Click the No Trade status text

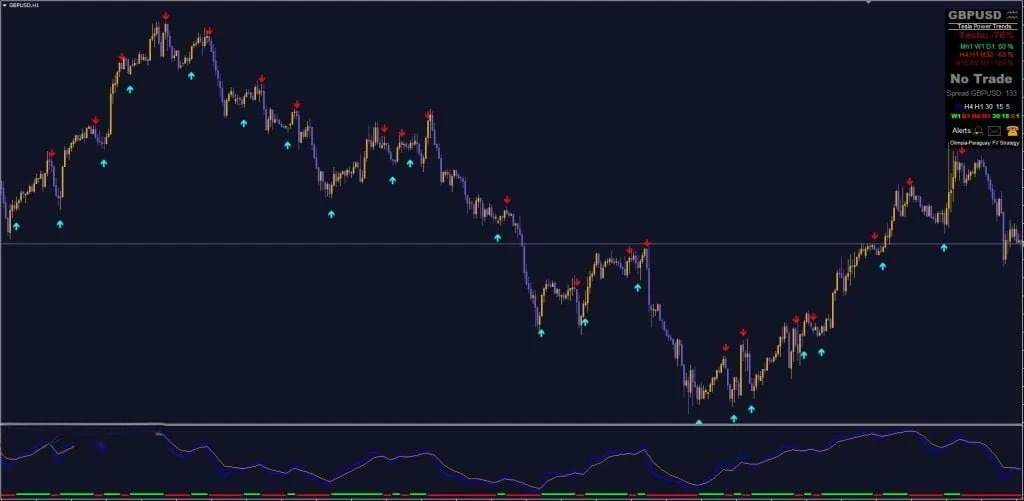tap(981, 78)
